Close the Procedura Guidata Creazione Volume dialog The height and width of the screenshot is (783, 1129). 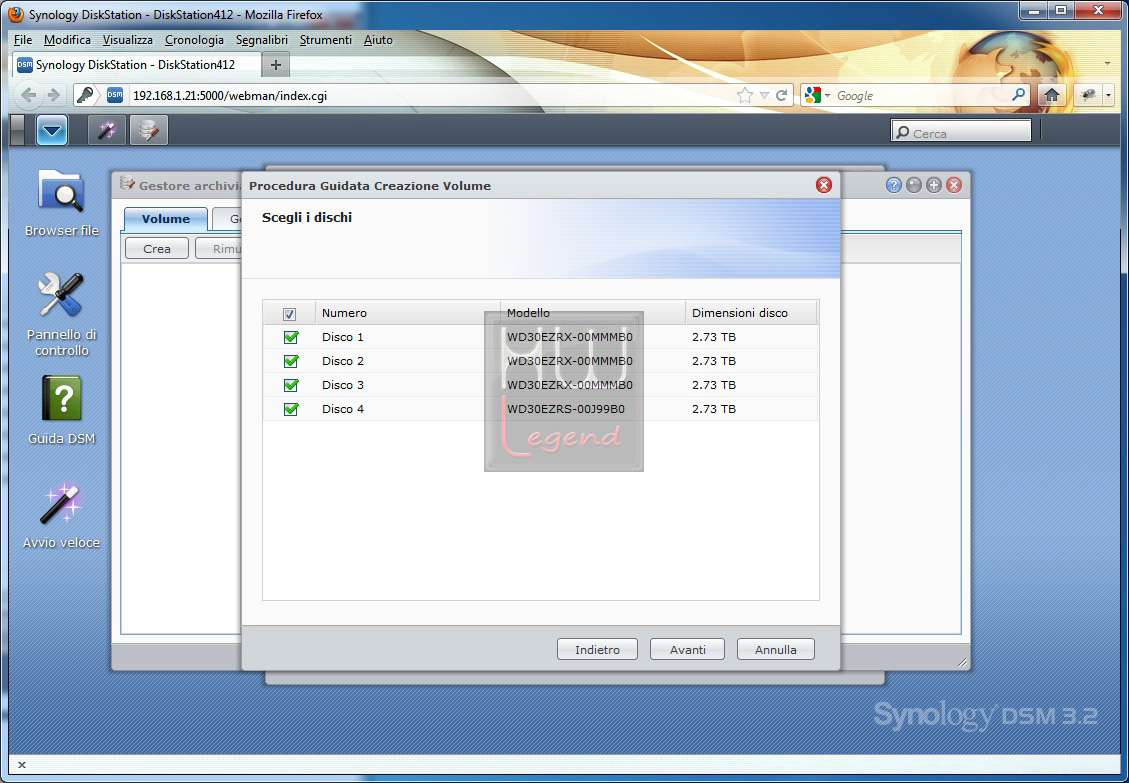(x=824, y=185)
